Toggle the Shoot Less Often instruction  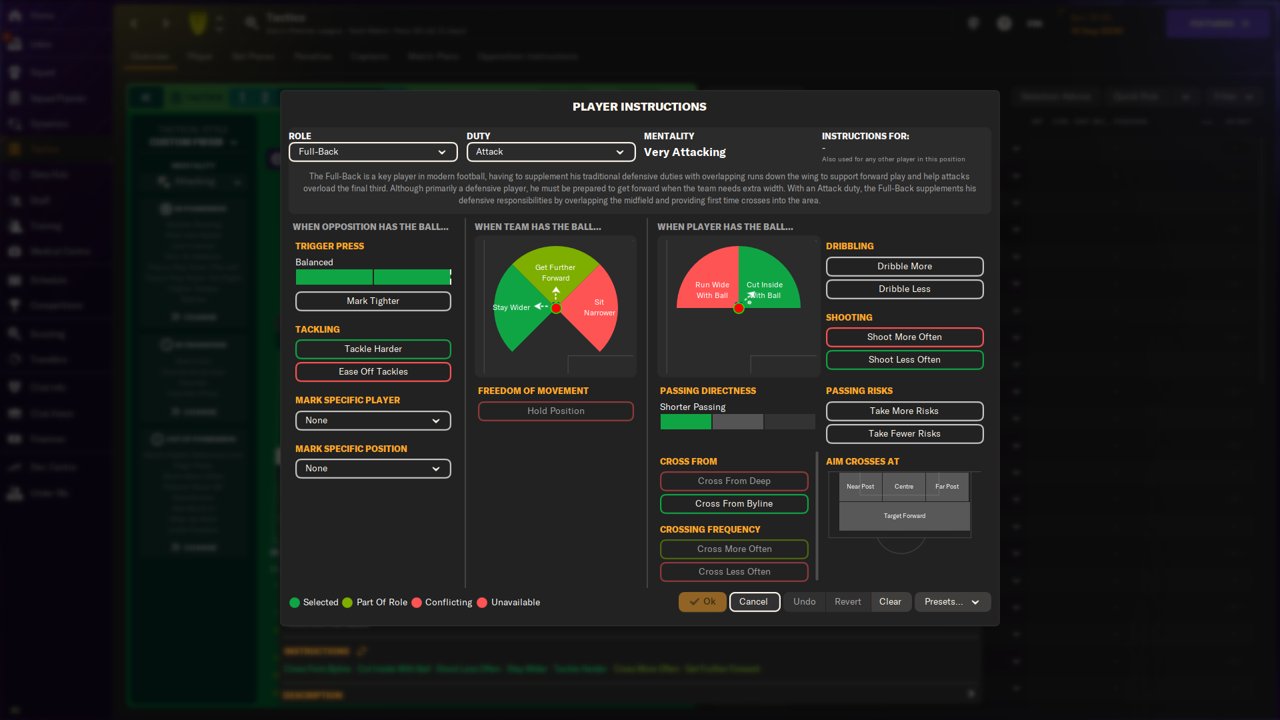[905, 360]
